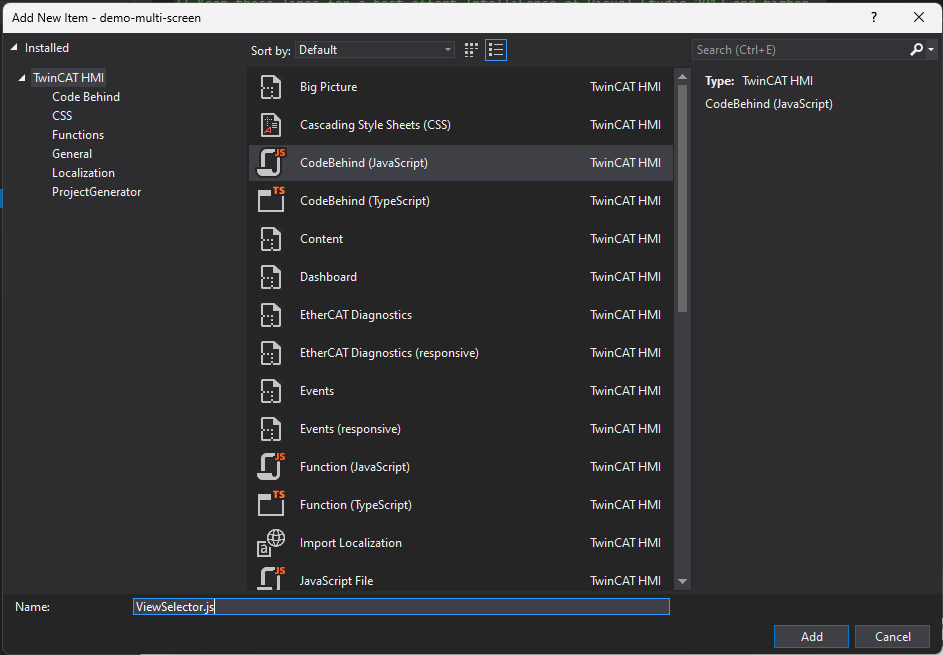Click the Function (TypeScript) TS icon
This screenshot has width=943, height=655.
[x=271, y=503]
